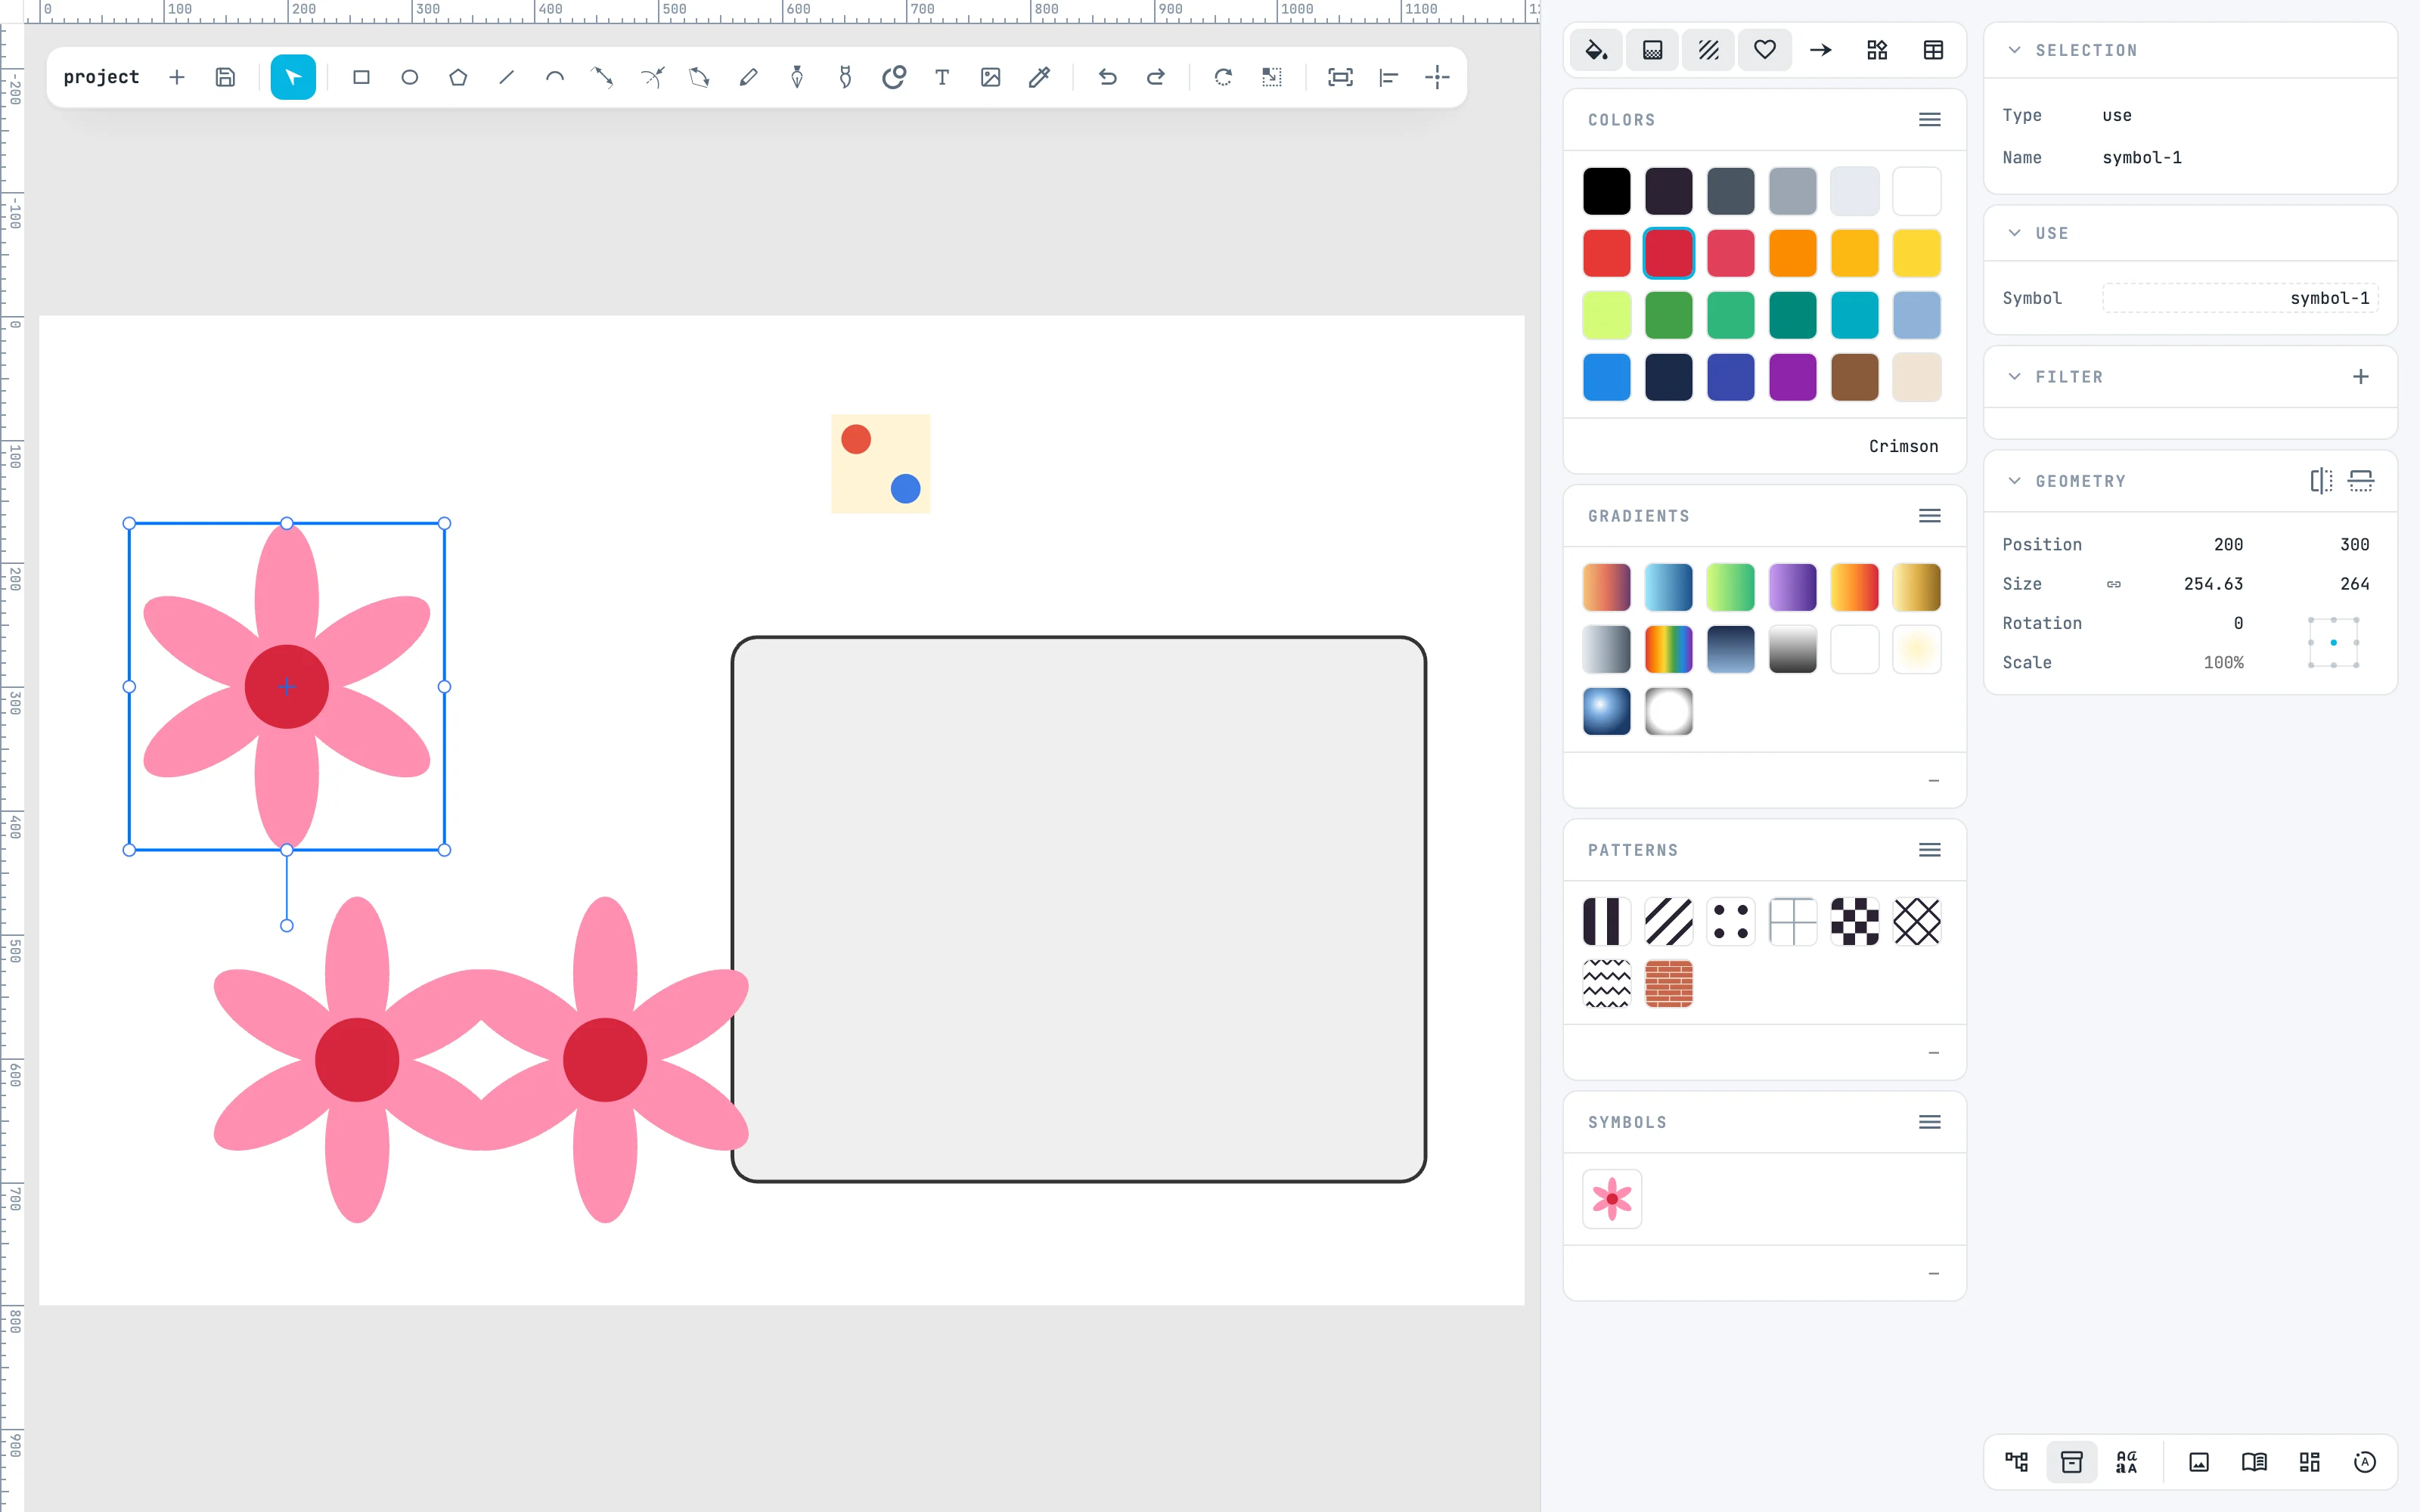Select the Polygon tool
The width and height of the screenshot is (2420, 1512).
[458, 77]
